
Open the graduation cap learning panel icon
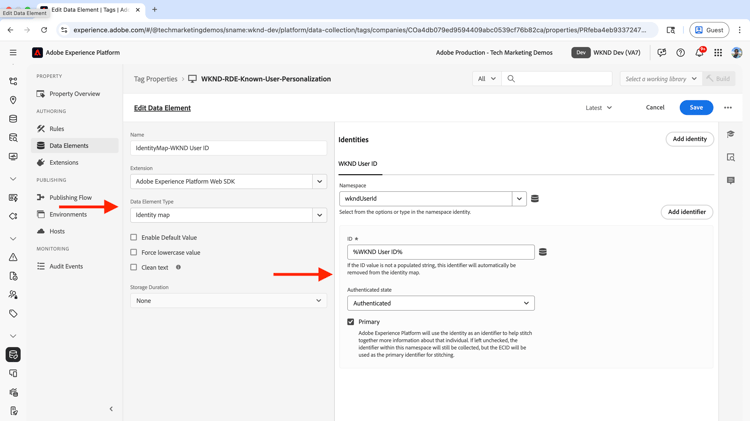(730, 134)
